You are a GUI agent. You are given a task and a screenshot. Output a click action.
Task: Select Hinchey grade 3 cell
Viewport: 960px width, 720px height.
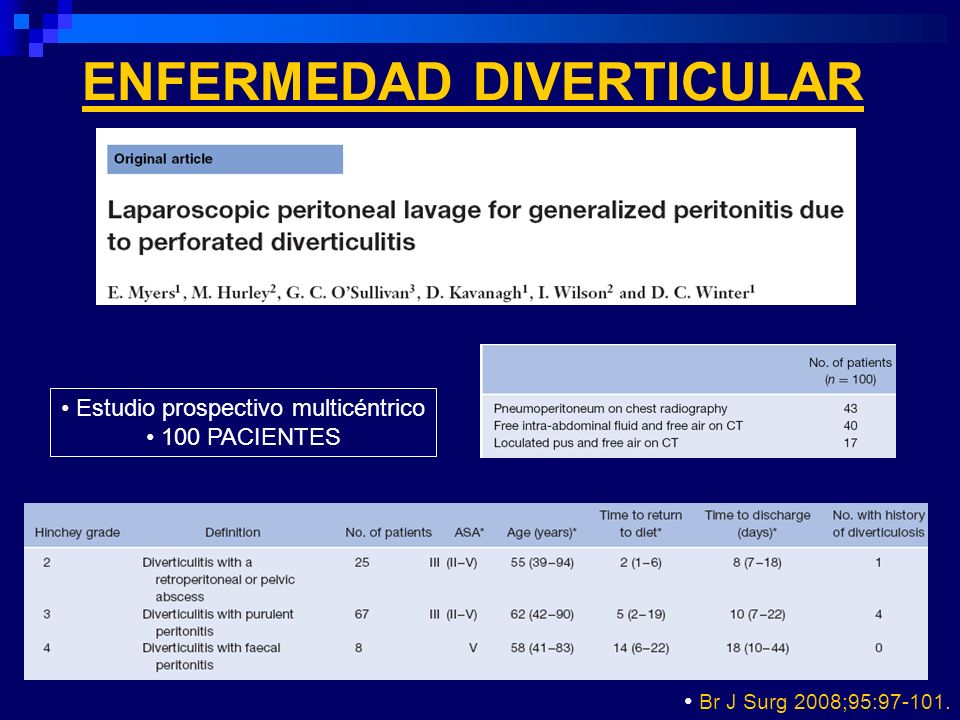click(47, 614)
